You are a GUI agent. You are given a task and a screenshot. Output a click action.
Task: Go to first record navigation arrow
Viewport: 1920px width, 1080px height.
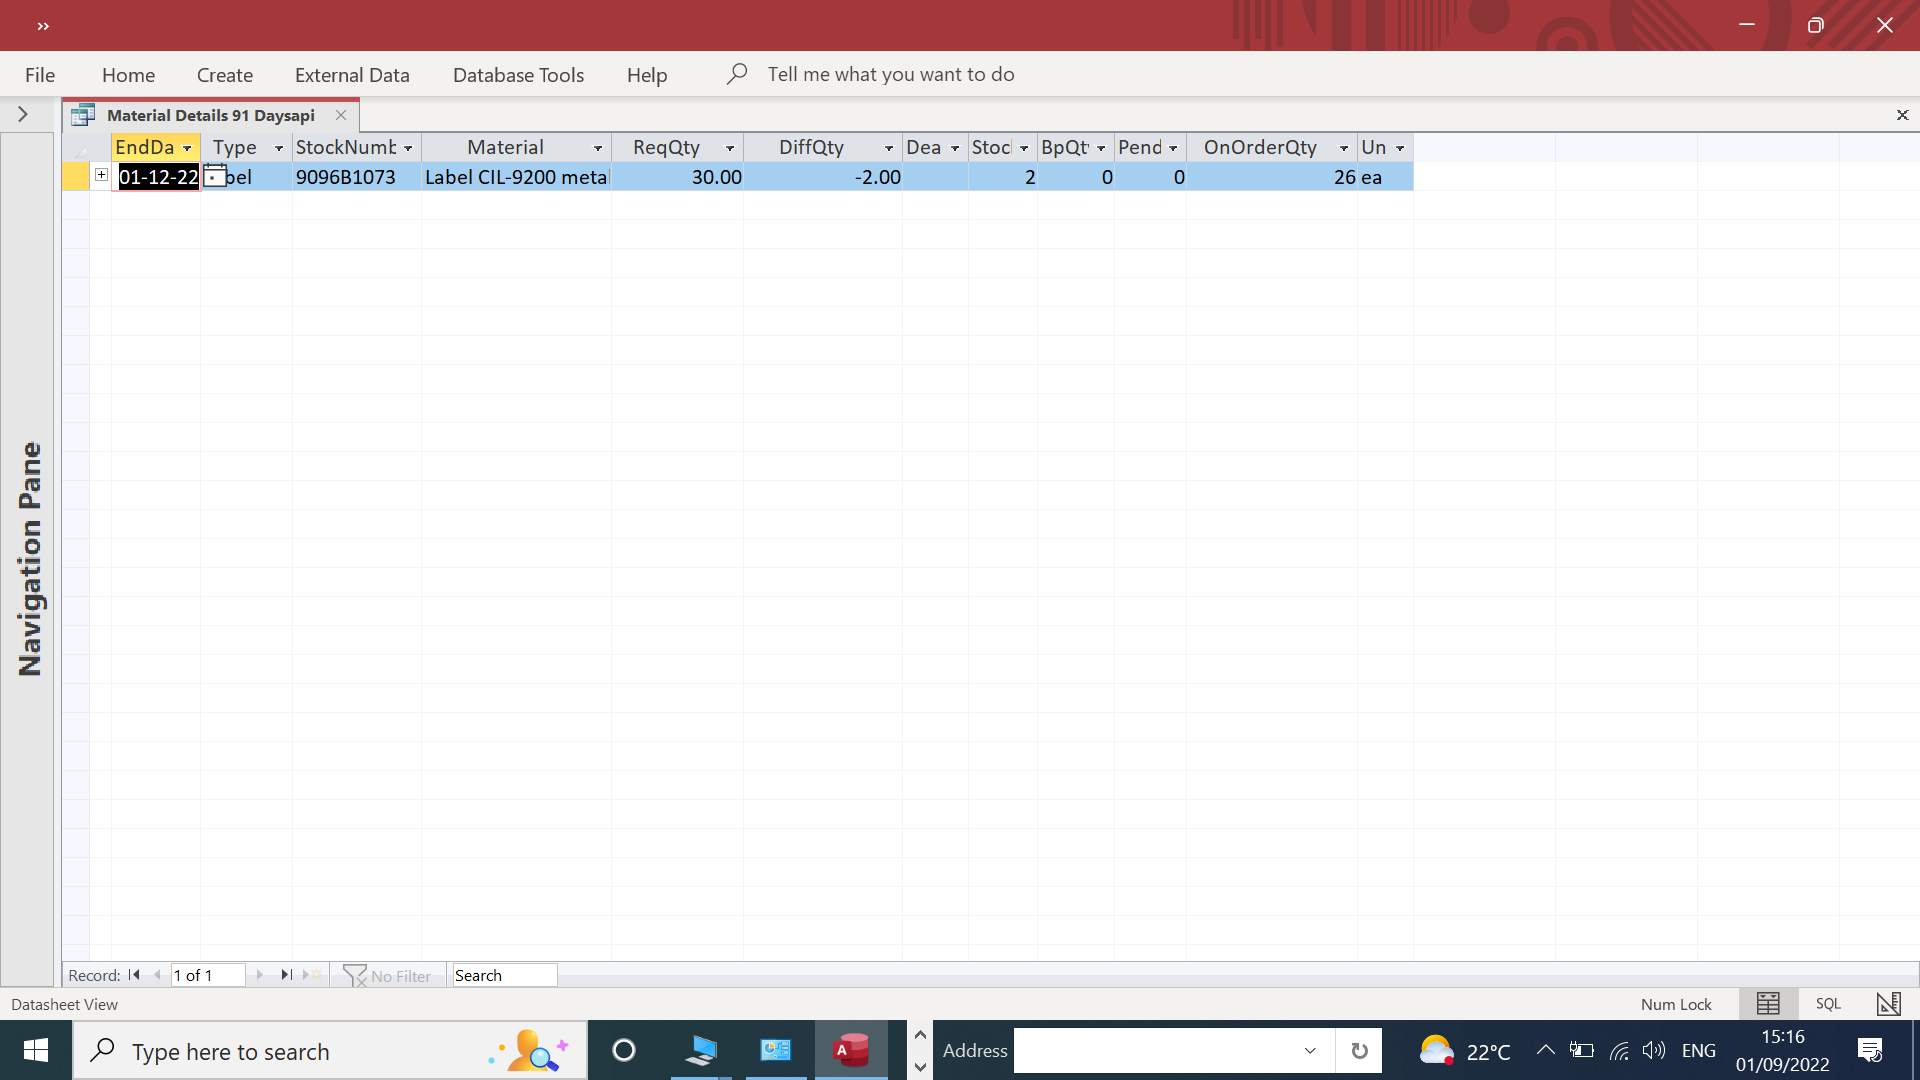coord(134,975)
